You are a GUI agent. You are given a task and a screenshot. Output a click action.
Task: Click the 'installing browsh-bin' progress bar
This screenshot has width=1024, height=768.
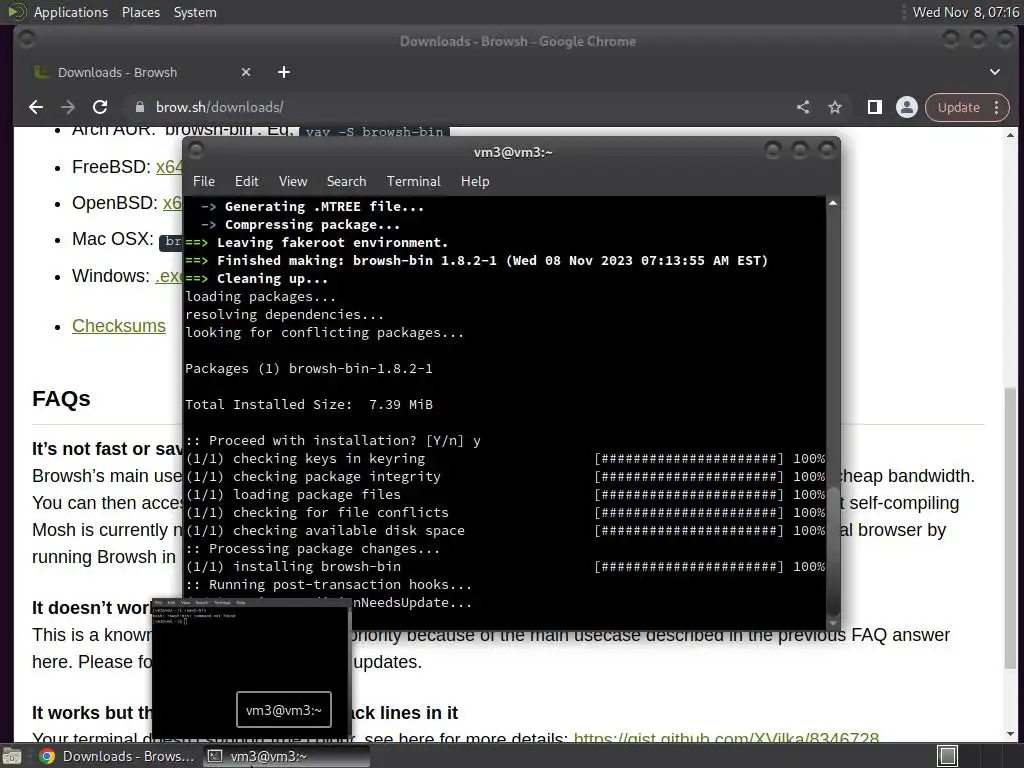(688, 566)
